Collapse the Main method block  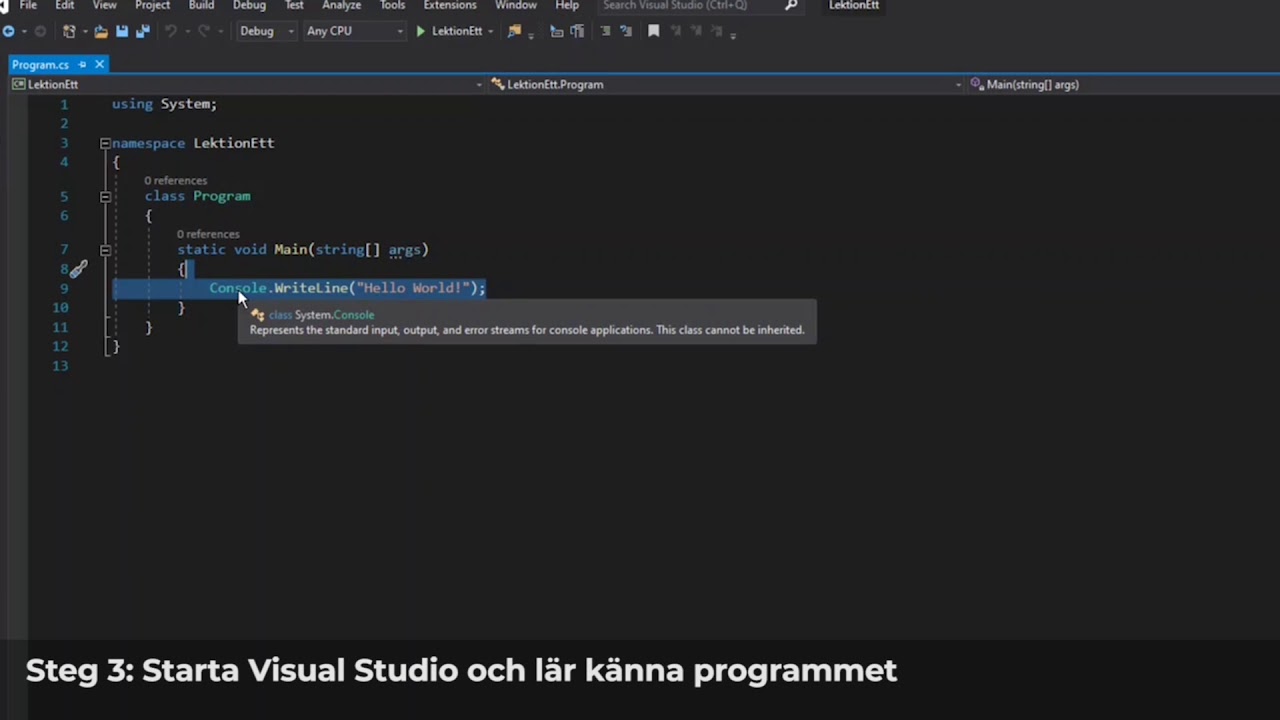coord(105,250)
